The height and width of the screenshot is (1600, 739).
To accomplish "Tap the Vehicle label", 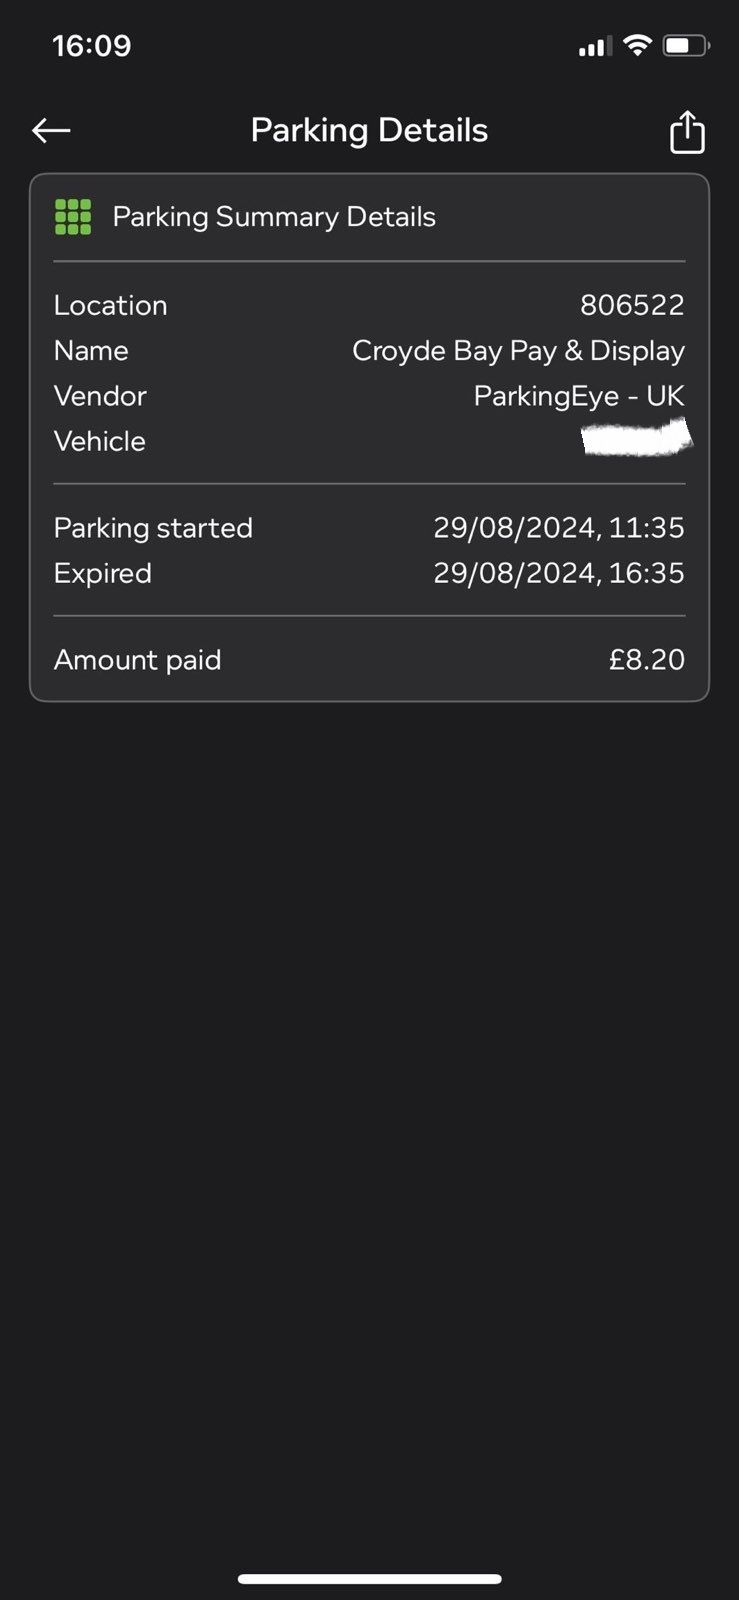I will coord(100,441).
